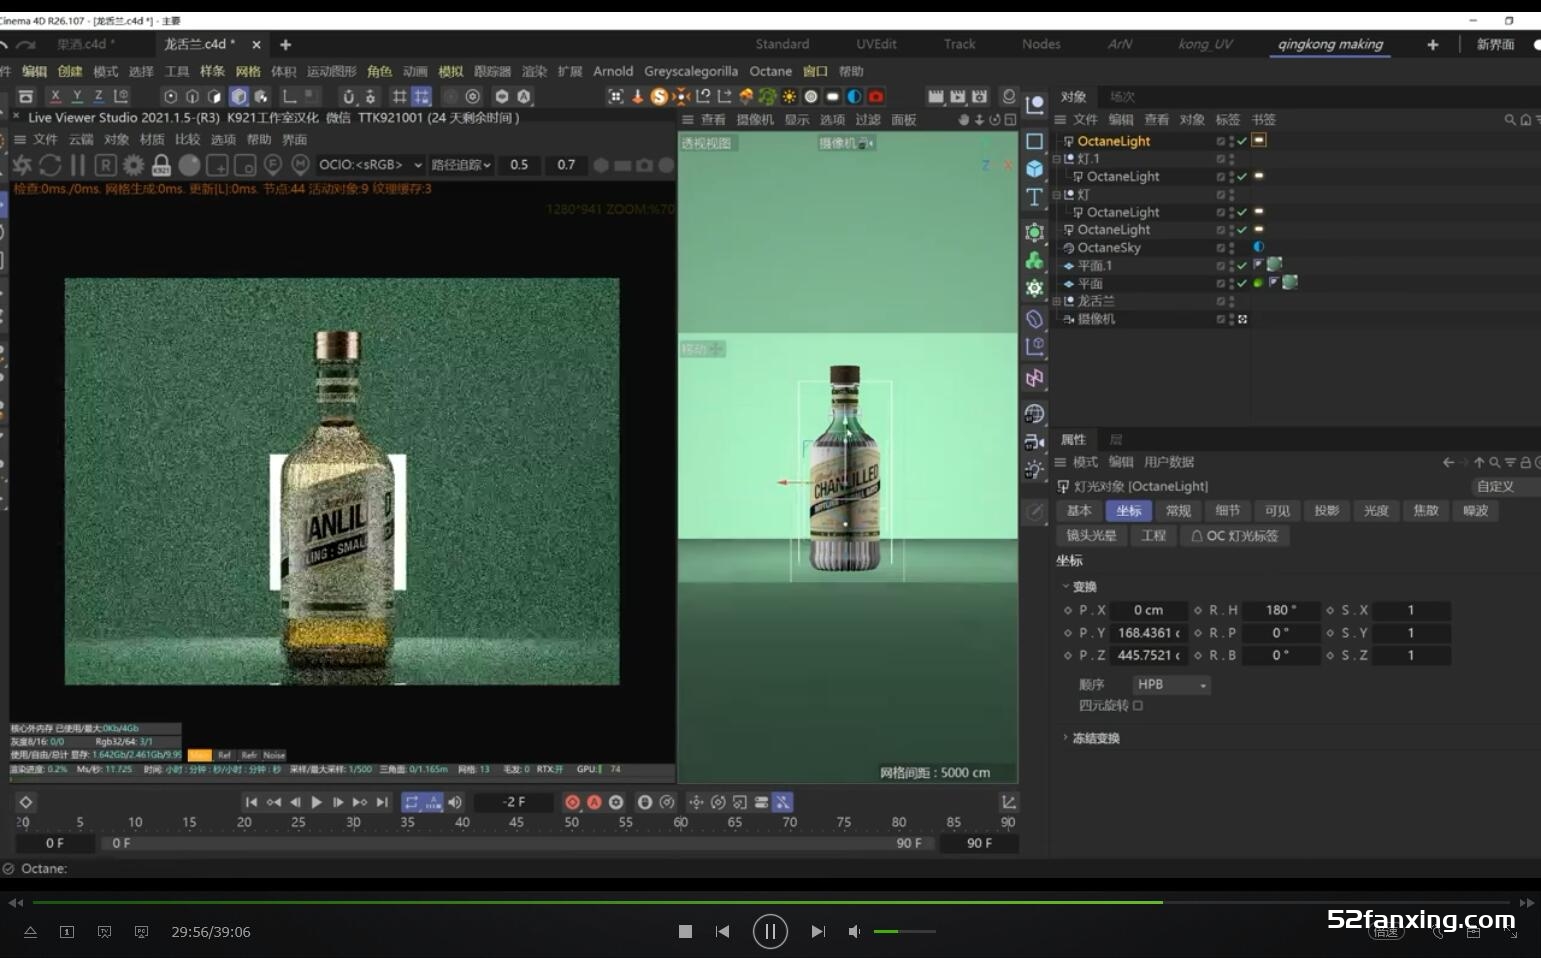Click the green cloner MoGraph icon

point(1035,260)
